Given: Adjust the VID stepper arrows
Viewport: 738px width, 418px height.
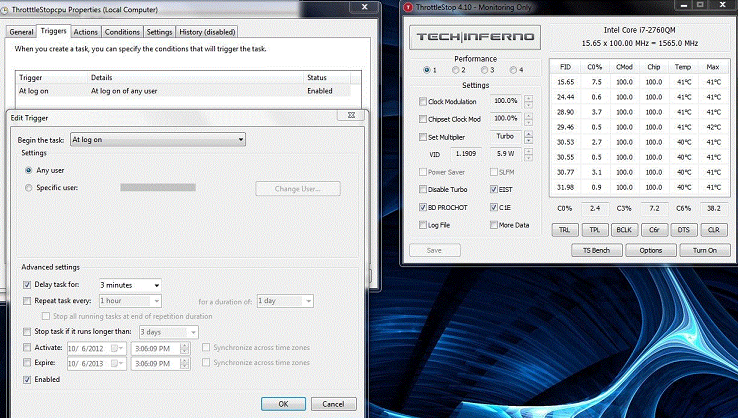Looking at the screenshot, I should point(529,154).
